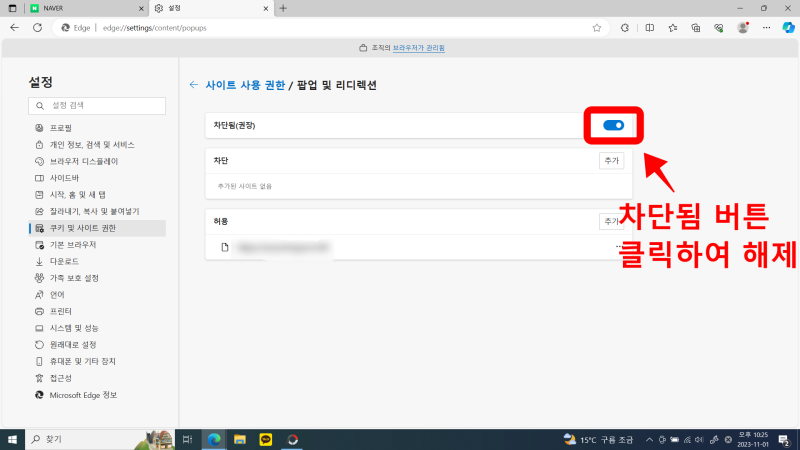Open 원래대로 설정 section
Screen dimensions: 800x450
pos(97,345)
